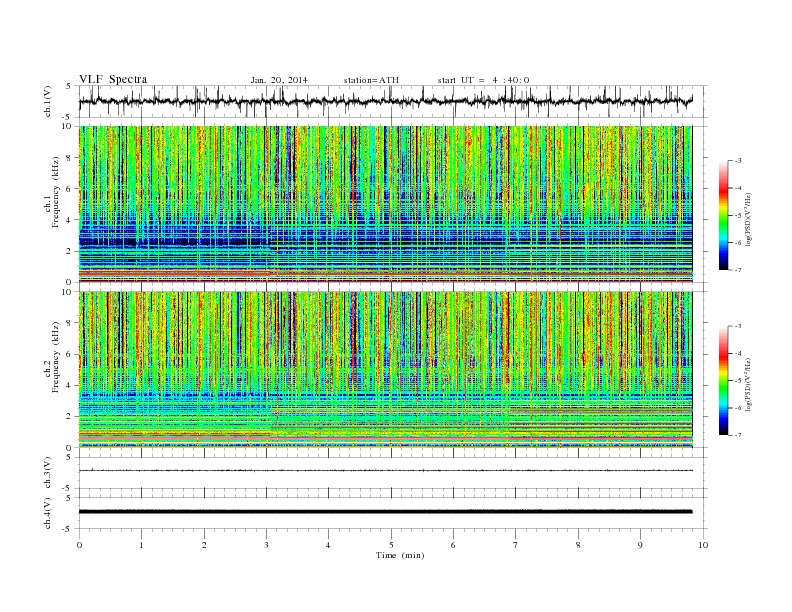Image resolution: width=792 pixels, height=612 pixels.
Task: Click the 'start UT = 4:40:0' label
Action: point(483,80)
